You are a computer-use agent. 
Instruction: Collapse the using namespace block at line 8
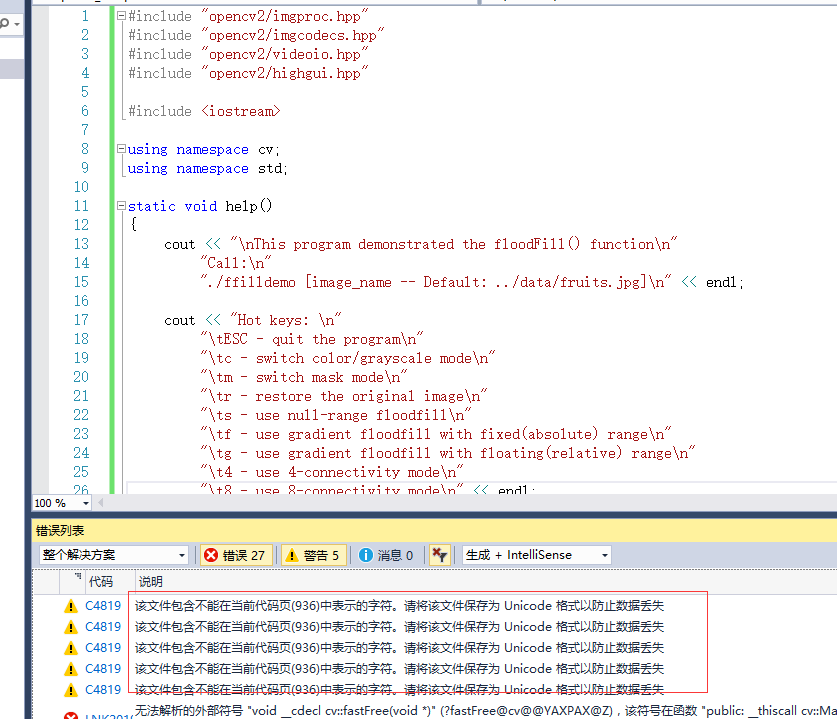click(x=121, y=149)
